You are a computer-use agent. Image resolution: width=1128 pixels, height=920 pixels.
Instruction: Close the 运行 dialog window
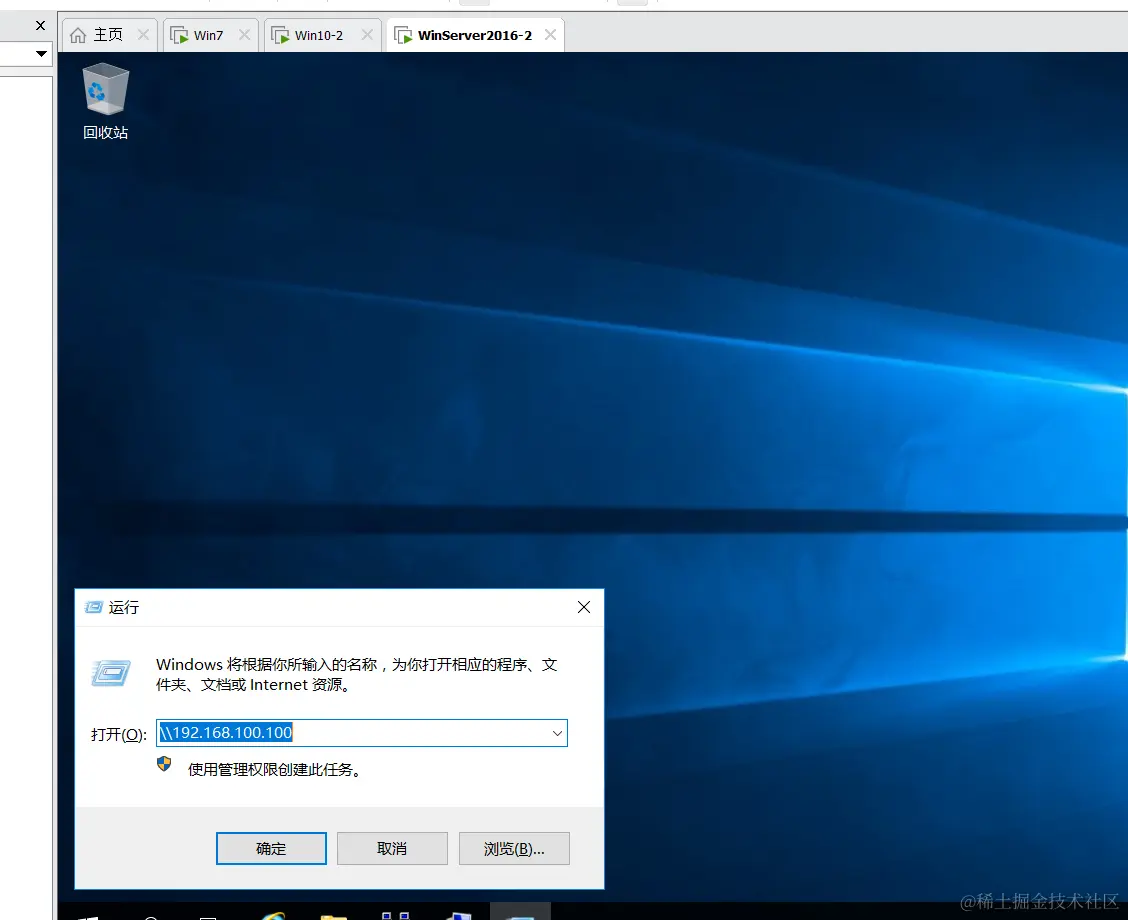pos(584,607)
